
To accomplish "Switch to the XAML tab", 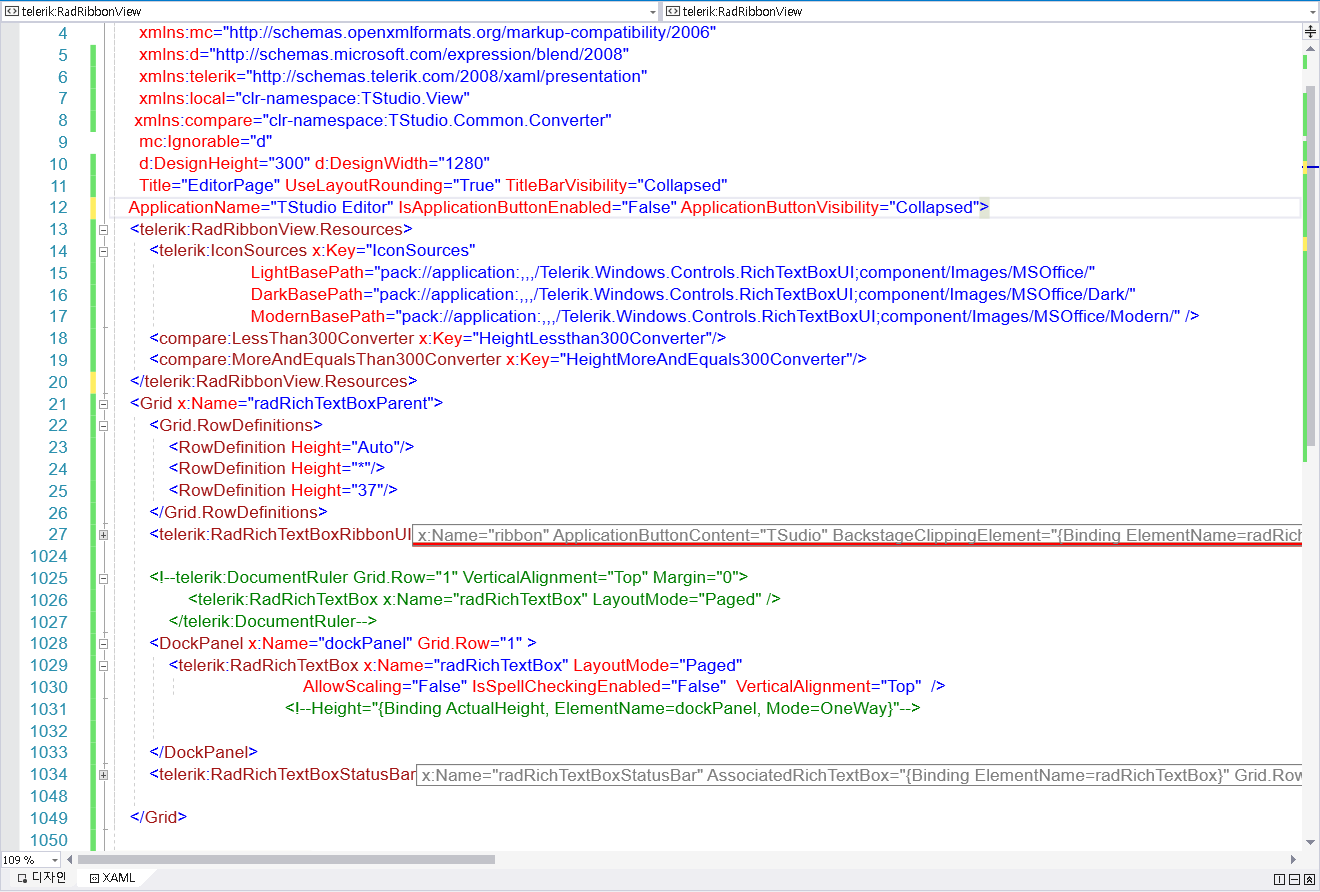I will (112, 878).
